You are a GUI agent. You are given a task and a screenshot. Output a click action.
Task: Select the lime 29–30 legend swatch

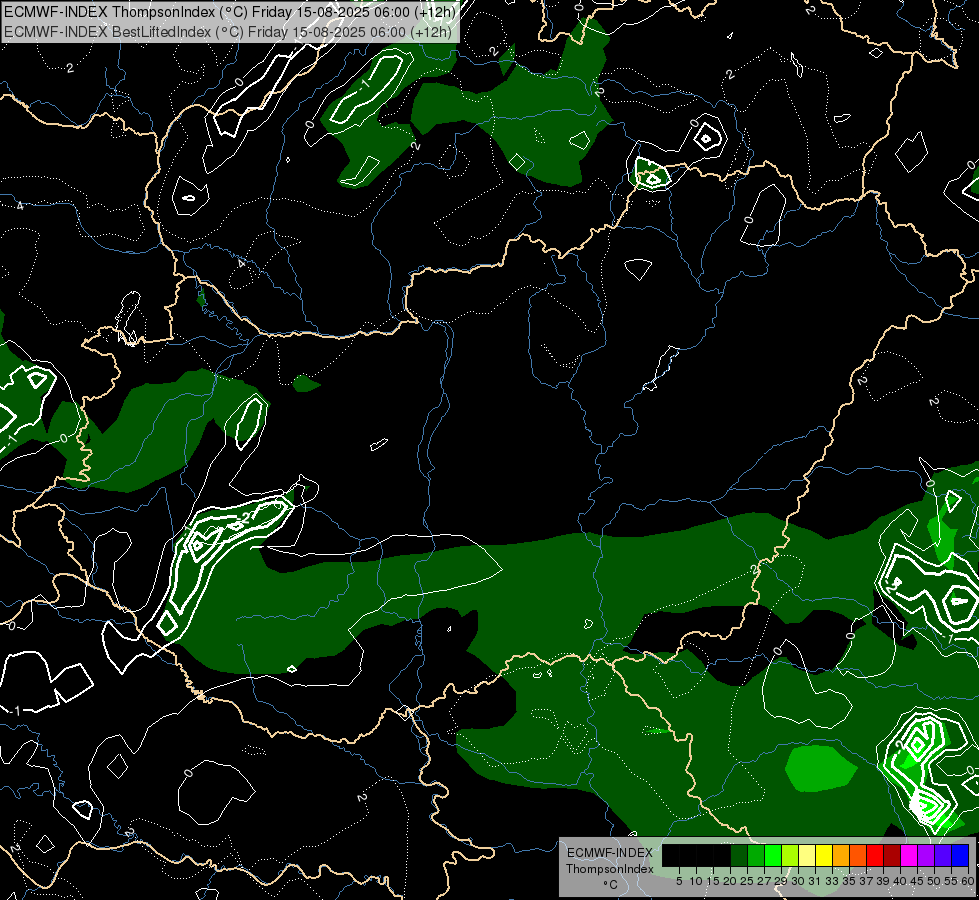click(790, 855)
